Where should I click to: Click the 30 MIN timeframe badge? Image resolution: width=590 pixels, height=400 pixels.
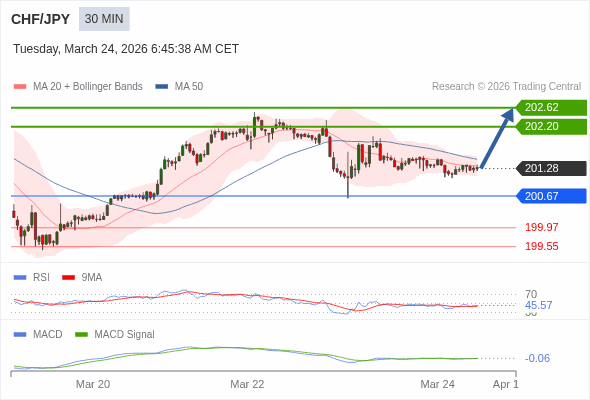point(104,19)
